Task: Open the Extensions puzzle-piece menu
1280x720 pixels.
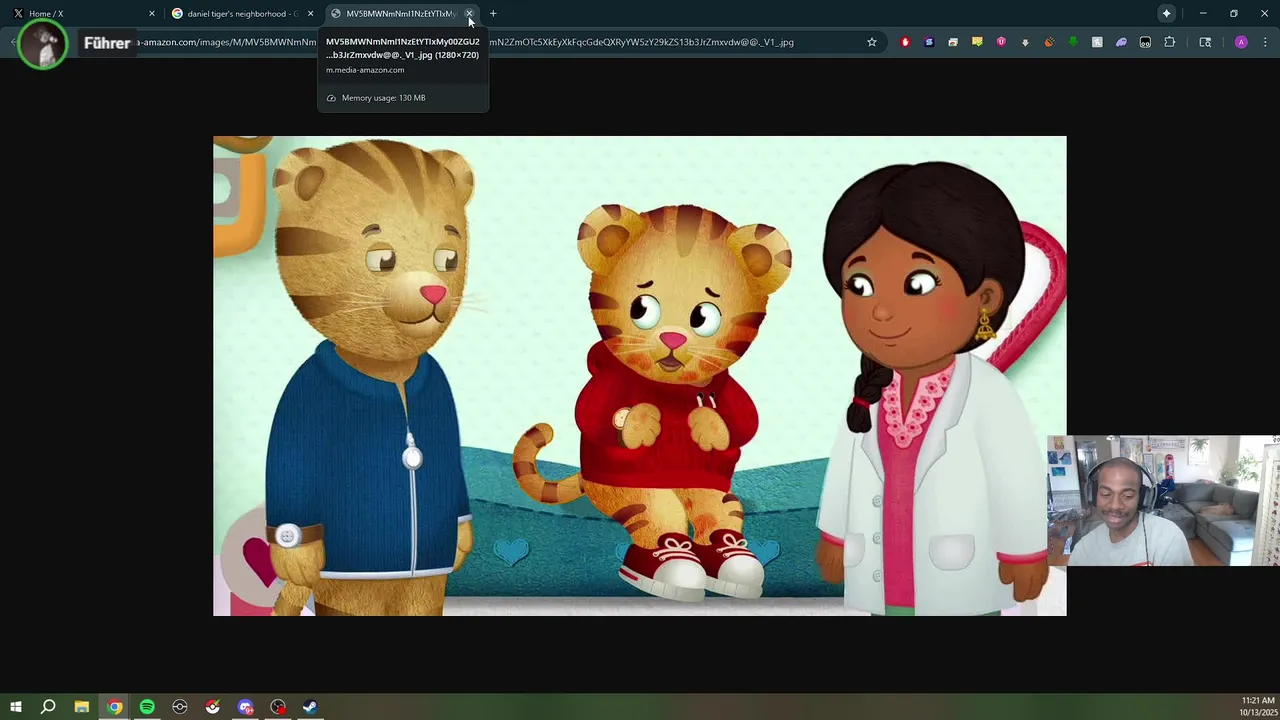Action: (1170, 42)
